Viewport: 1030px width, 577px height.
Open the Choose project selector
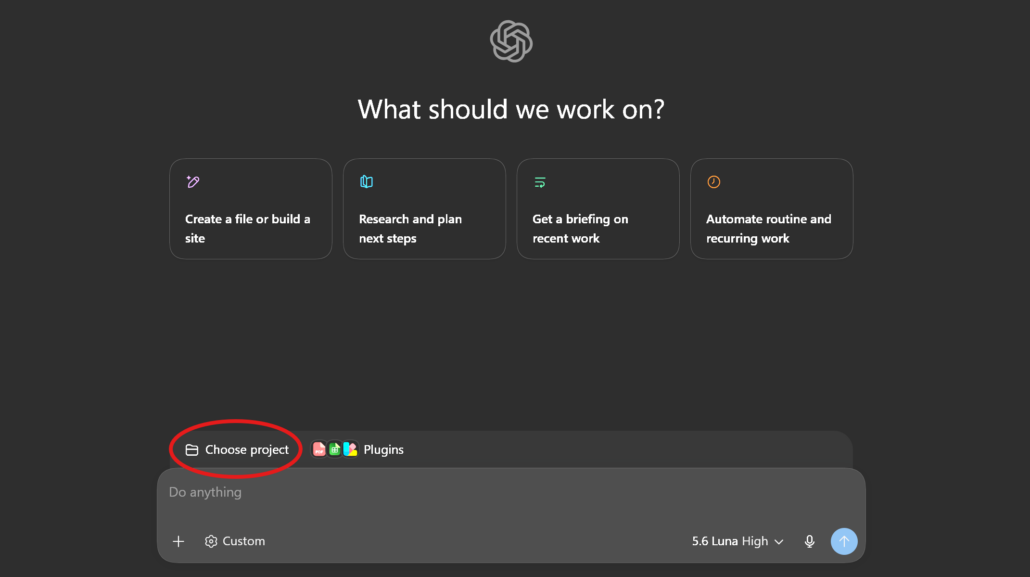click(237, 450)
